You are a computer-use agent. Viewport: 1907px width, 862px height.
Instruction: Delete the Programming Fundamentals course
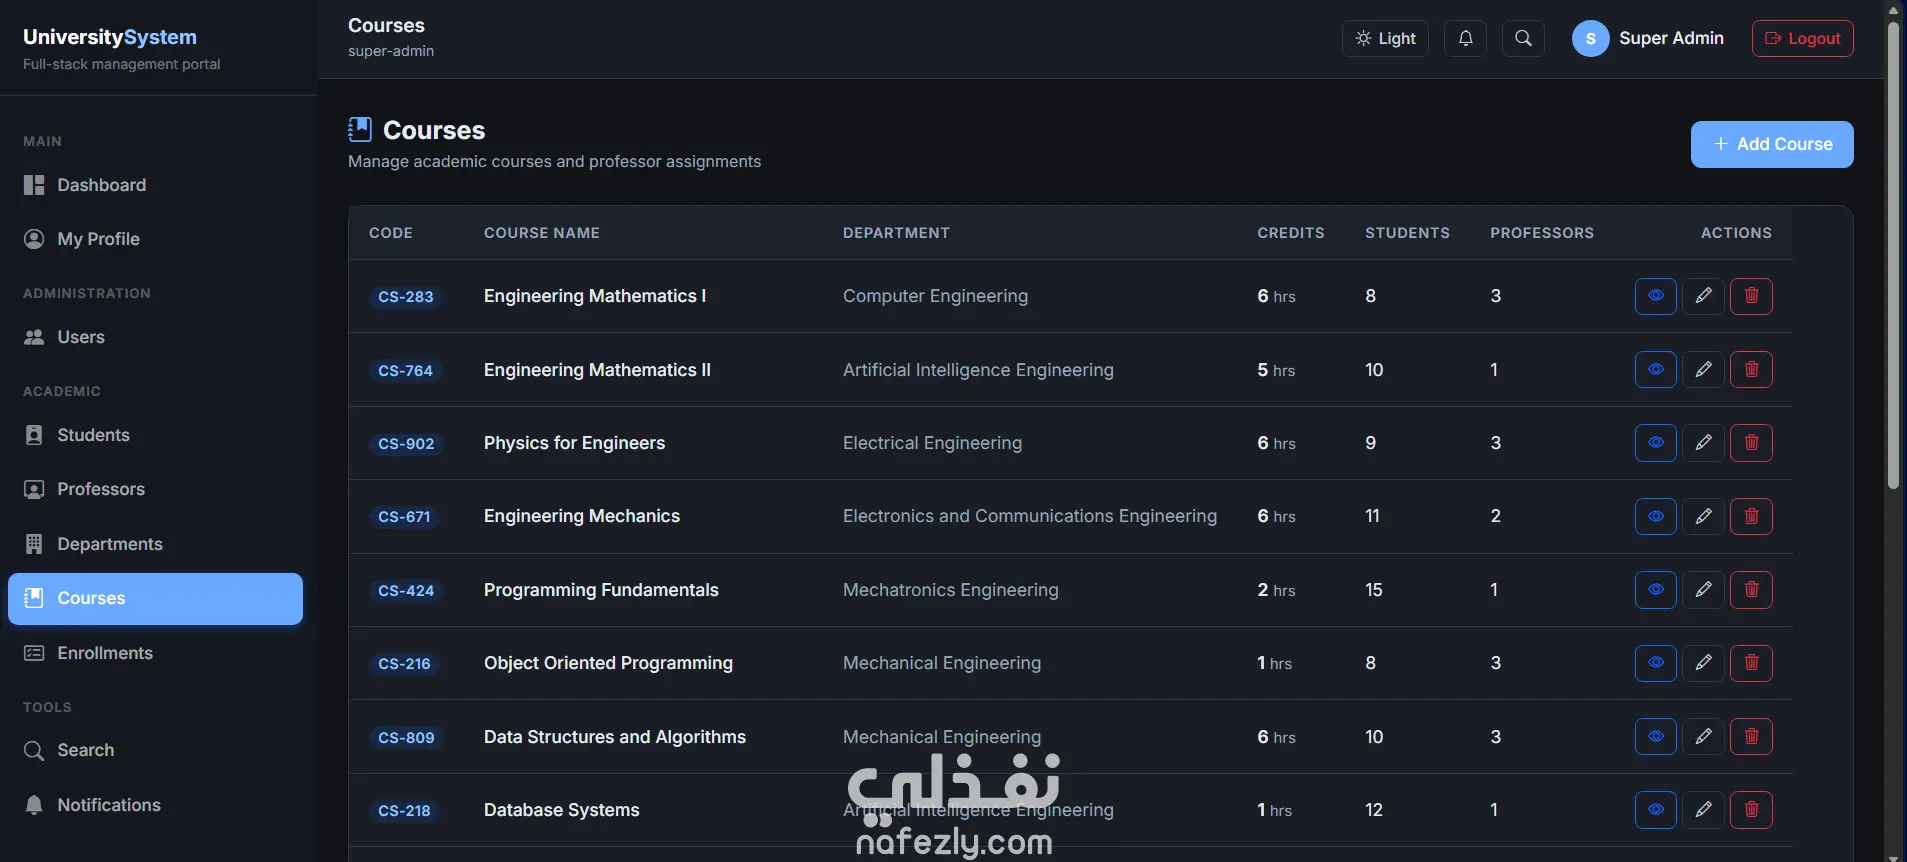click(1751, 590)
